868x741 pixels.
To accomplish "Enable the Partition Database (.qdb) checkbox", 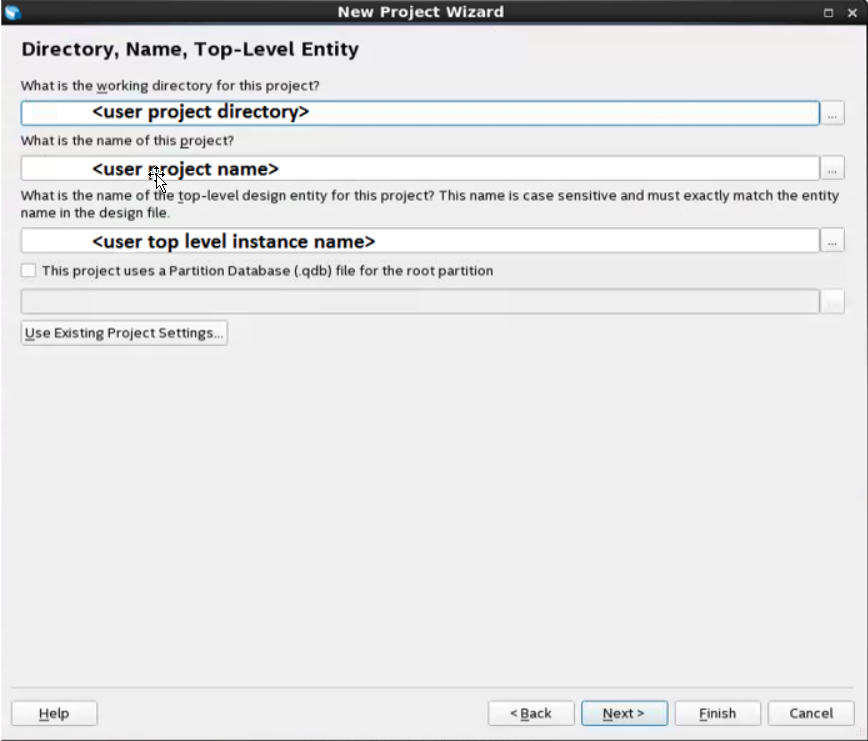I will (x=28, y=271).
